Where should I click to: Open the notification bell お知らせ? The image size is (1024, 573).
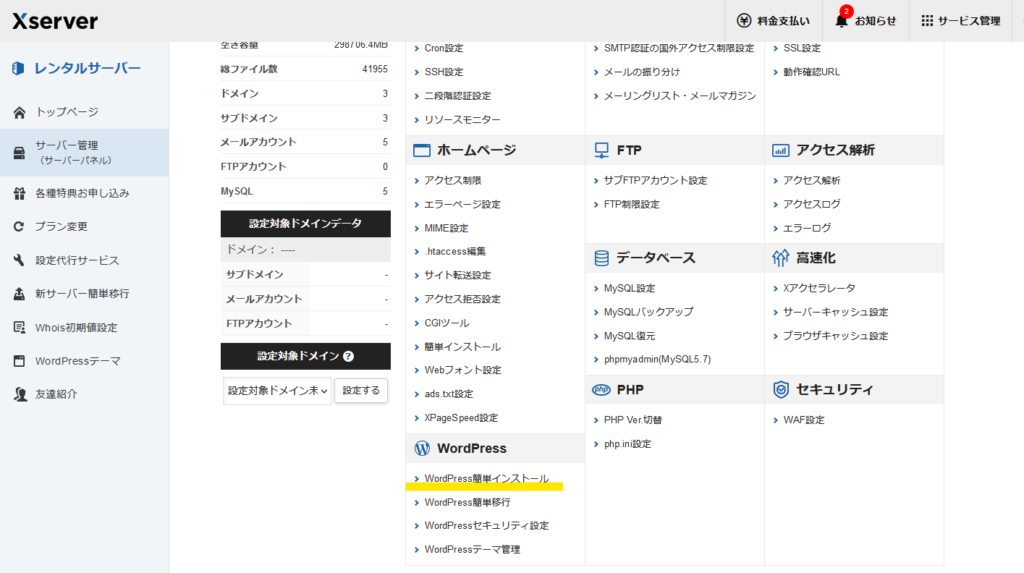tap(842, 20)
